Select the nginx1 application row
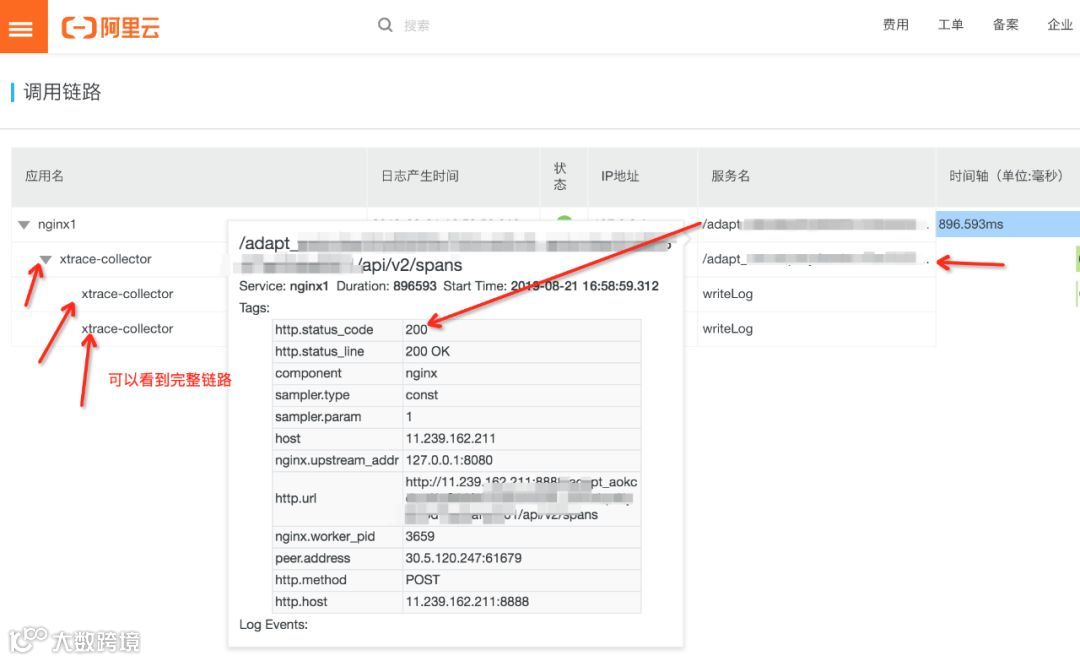This screenshot has width=1080, height=661. click(x=57, y=224)
